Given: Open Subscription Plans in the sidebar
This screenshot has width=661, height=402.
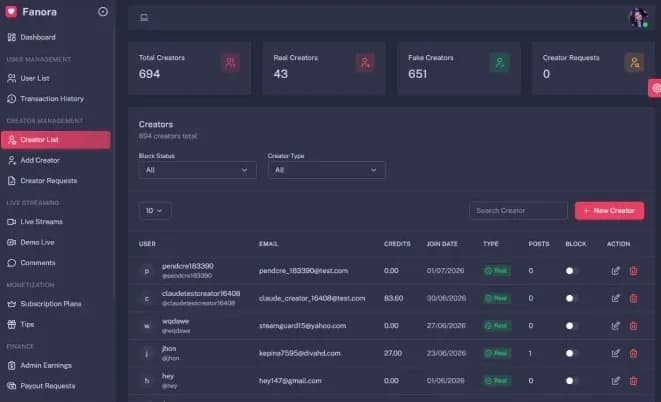Looking at the screenshot, I should [56, 304].
